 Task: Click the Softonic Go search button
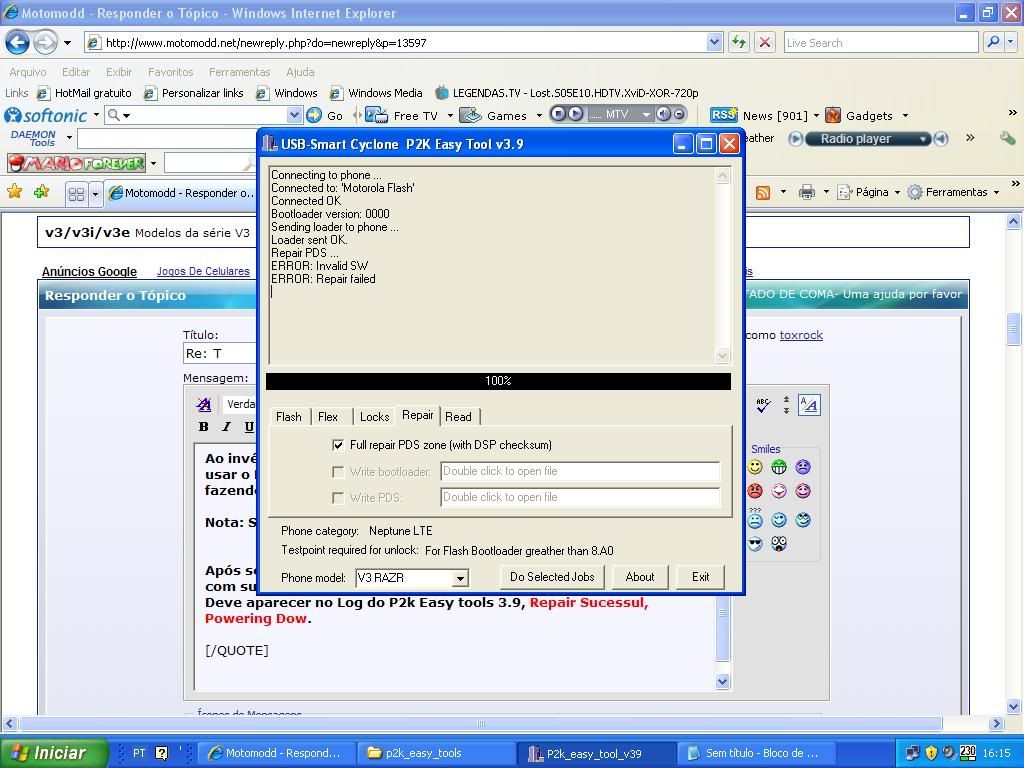(x=325, y=116)
